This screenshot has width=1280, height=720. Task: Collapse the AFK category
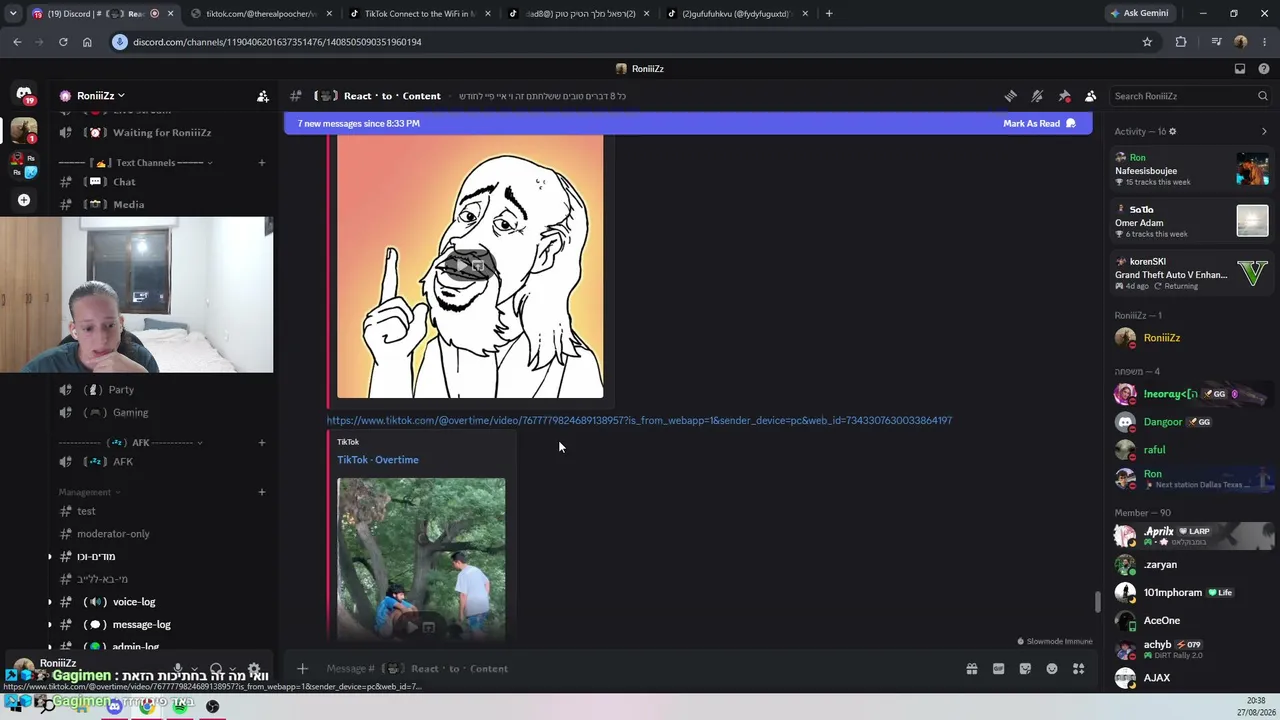pos(130,442)
